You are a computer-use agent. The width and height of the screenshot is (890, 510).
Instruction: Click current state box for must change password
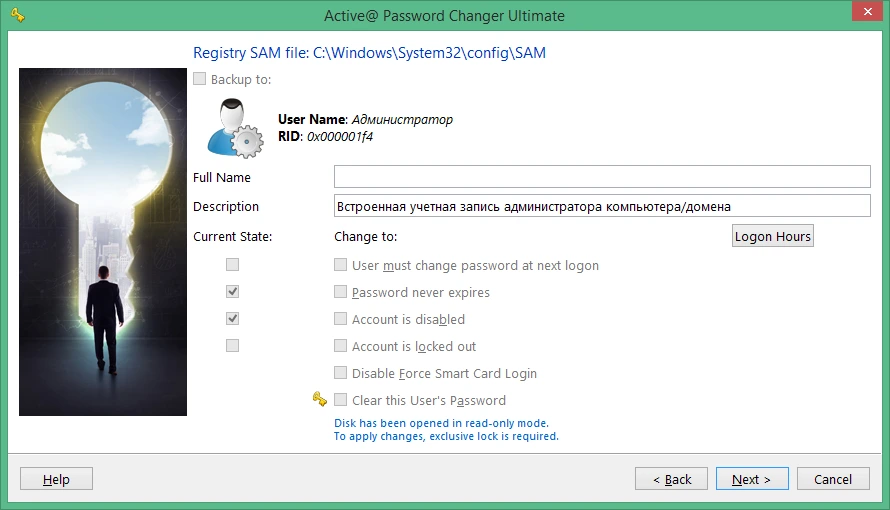click(232, 265)
